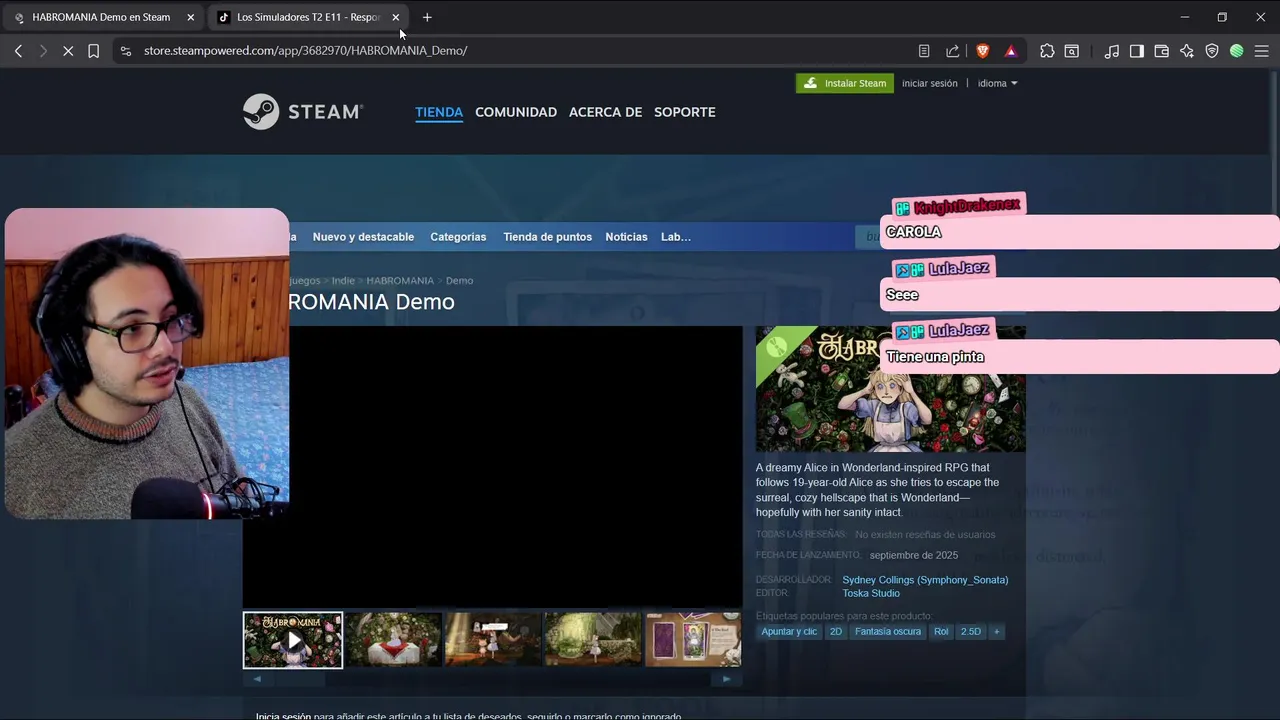
Task: Click the share page icon
Action: click(952, 51)
